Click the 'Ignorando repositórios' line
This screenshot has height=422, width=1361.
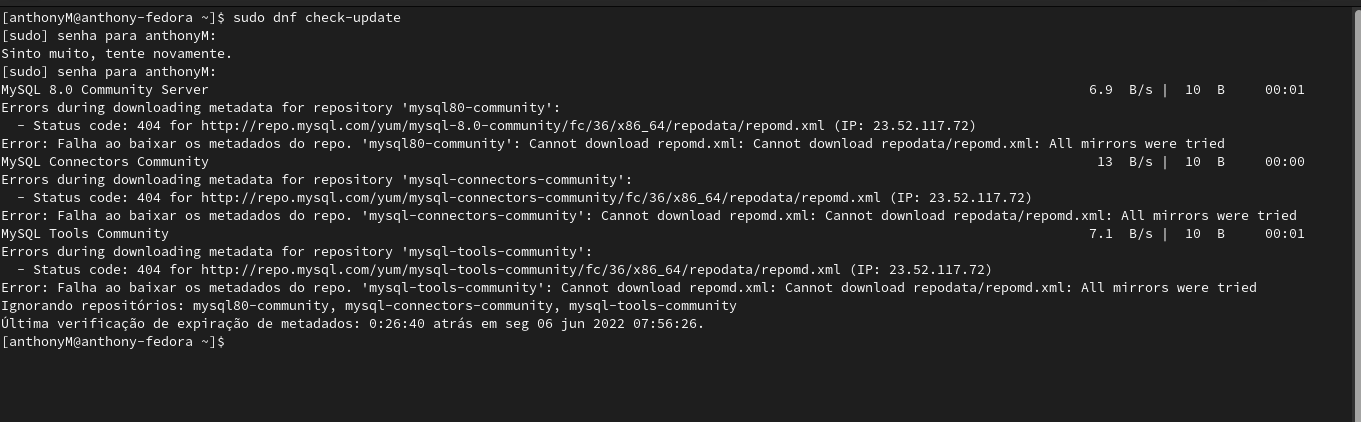(x=369, y=306)
